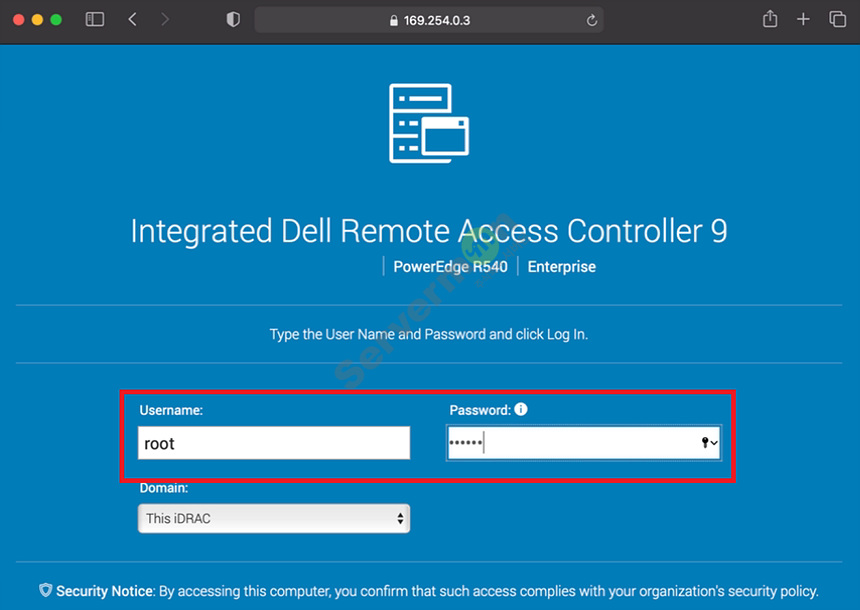This screenshot has height=610, width=860.
Task: Reload the page with the refresh icon
Action: [591, 20]
